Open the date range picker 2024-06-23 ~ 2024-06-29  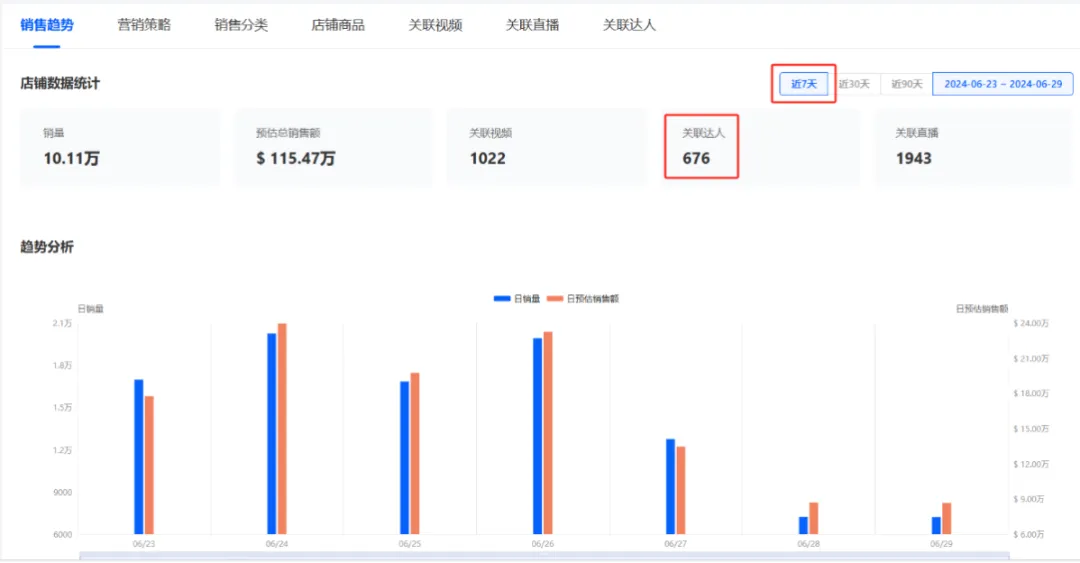1003,84
